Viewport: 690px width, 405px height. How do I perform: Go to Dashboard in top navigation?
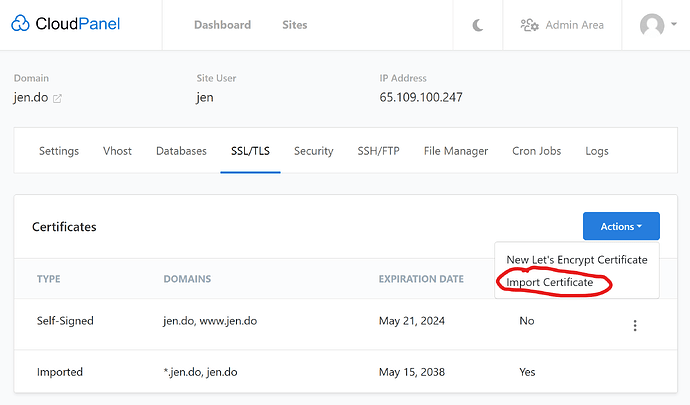pos(222,25)
